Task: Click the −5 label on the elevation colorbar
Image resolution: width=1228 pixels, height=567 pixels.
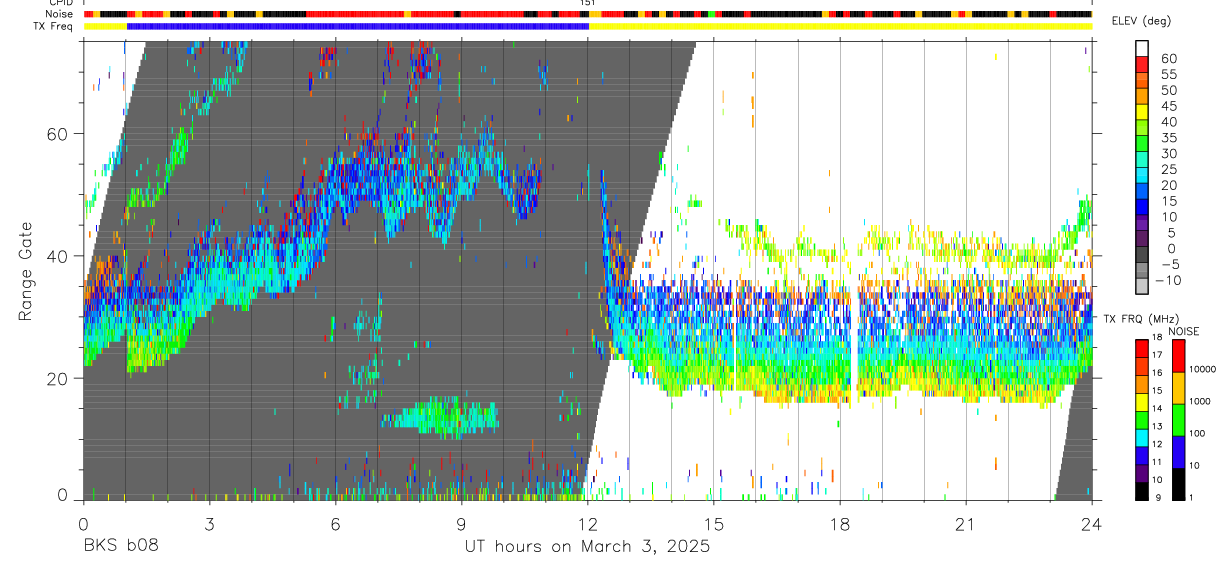Action: pyautogui.click(x=1170, y=264)
